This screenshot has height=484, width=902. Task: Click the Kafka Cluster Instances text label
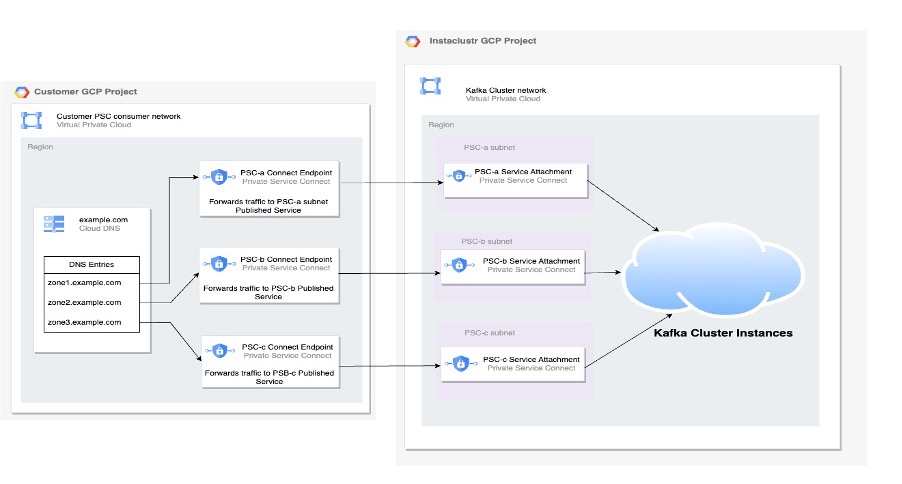pyautogui.click(x=723, y=333)
